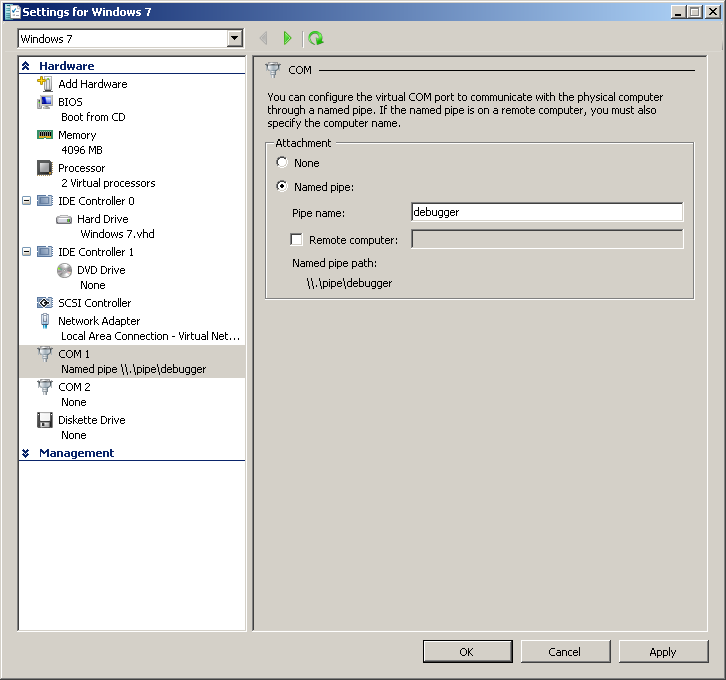Select the BIOS monitor icon
This screenshot has height=680, width=726.
[45, 102]
